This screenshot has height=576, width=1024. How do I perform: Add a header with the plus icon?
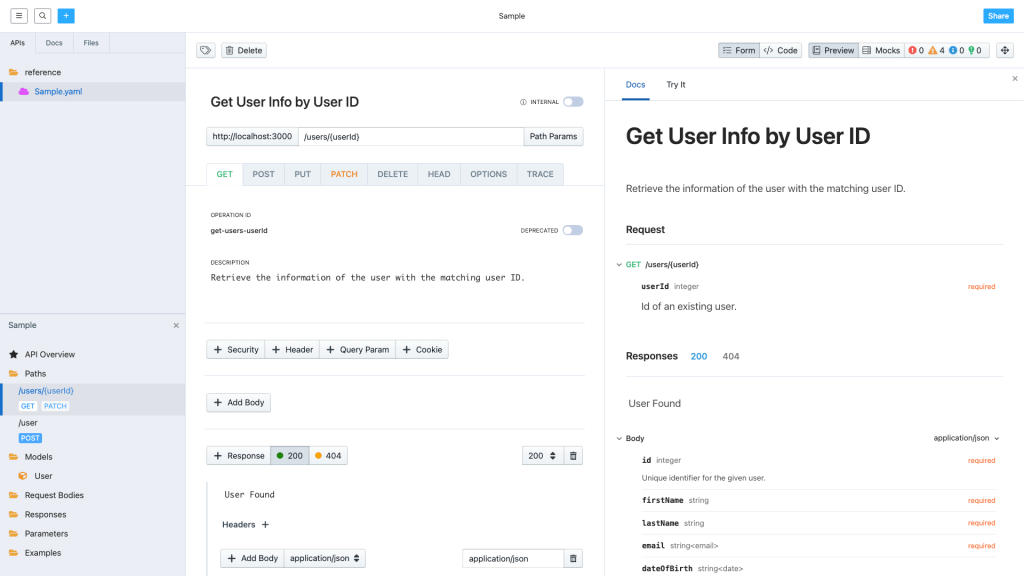[x=265, y=524]
